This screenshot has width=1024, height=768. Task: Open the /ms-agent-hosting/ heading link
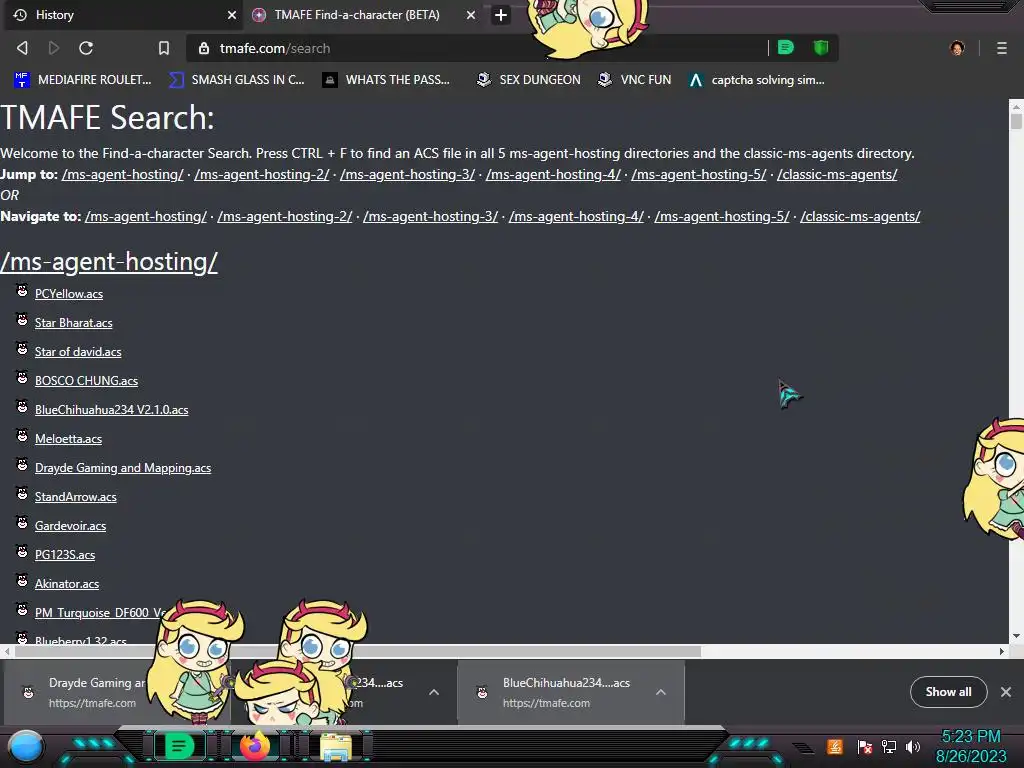coord(109,262)
